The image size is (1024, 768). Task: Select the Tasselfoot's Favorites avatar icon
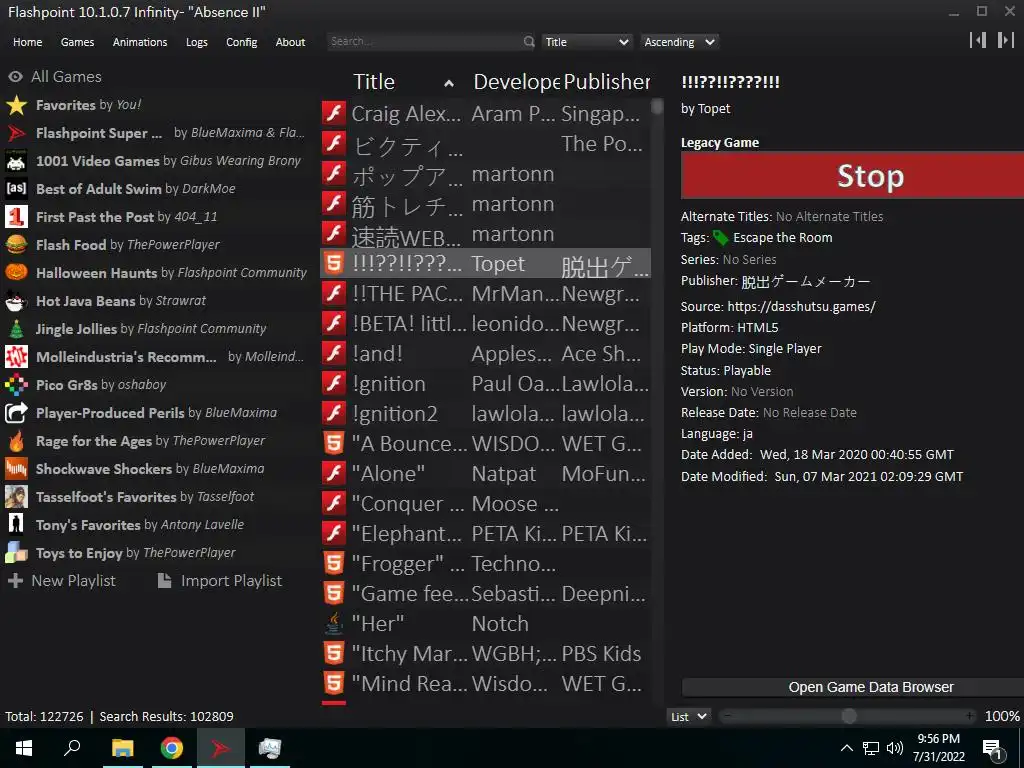(x=16, y=497)
